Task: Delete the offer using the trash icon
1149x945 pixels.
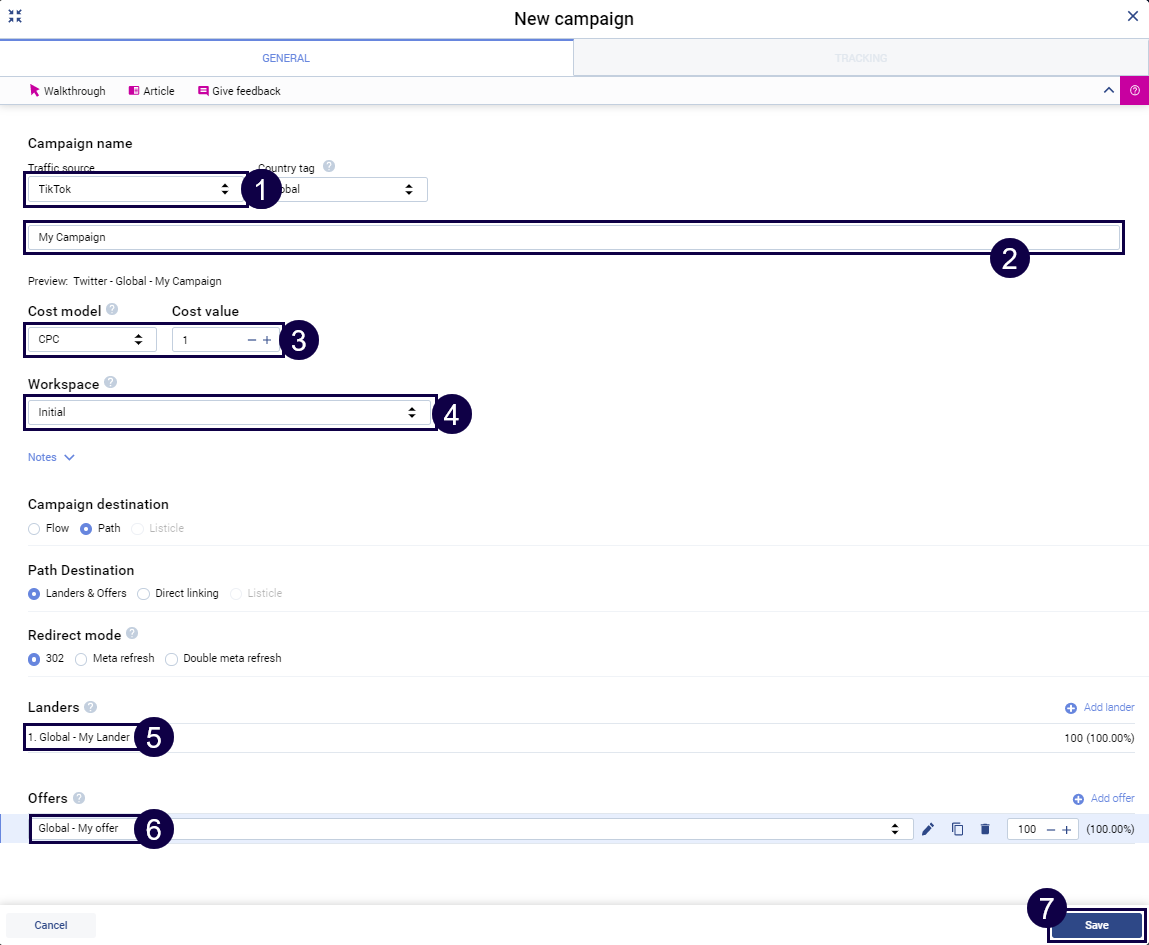Action: tap(985, 829)
